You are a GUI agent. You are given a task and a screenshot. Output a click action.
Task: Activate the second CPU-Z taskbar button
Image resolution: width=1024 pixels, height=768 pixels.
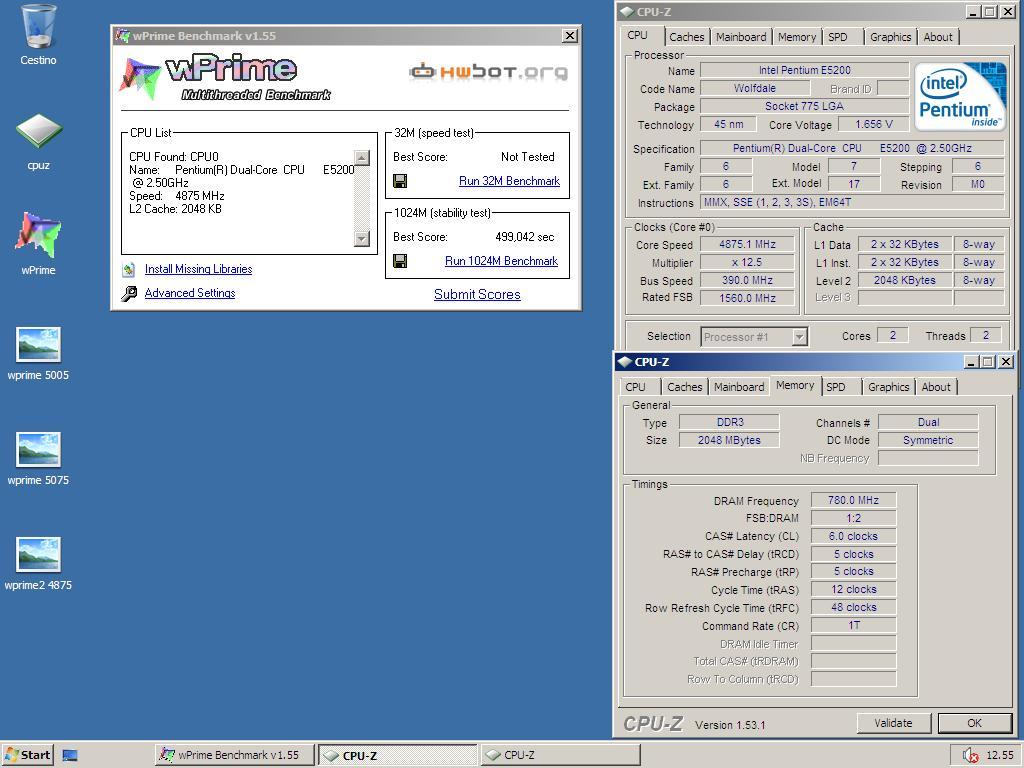click(x=560, y=755)
